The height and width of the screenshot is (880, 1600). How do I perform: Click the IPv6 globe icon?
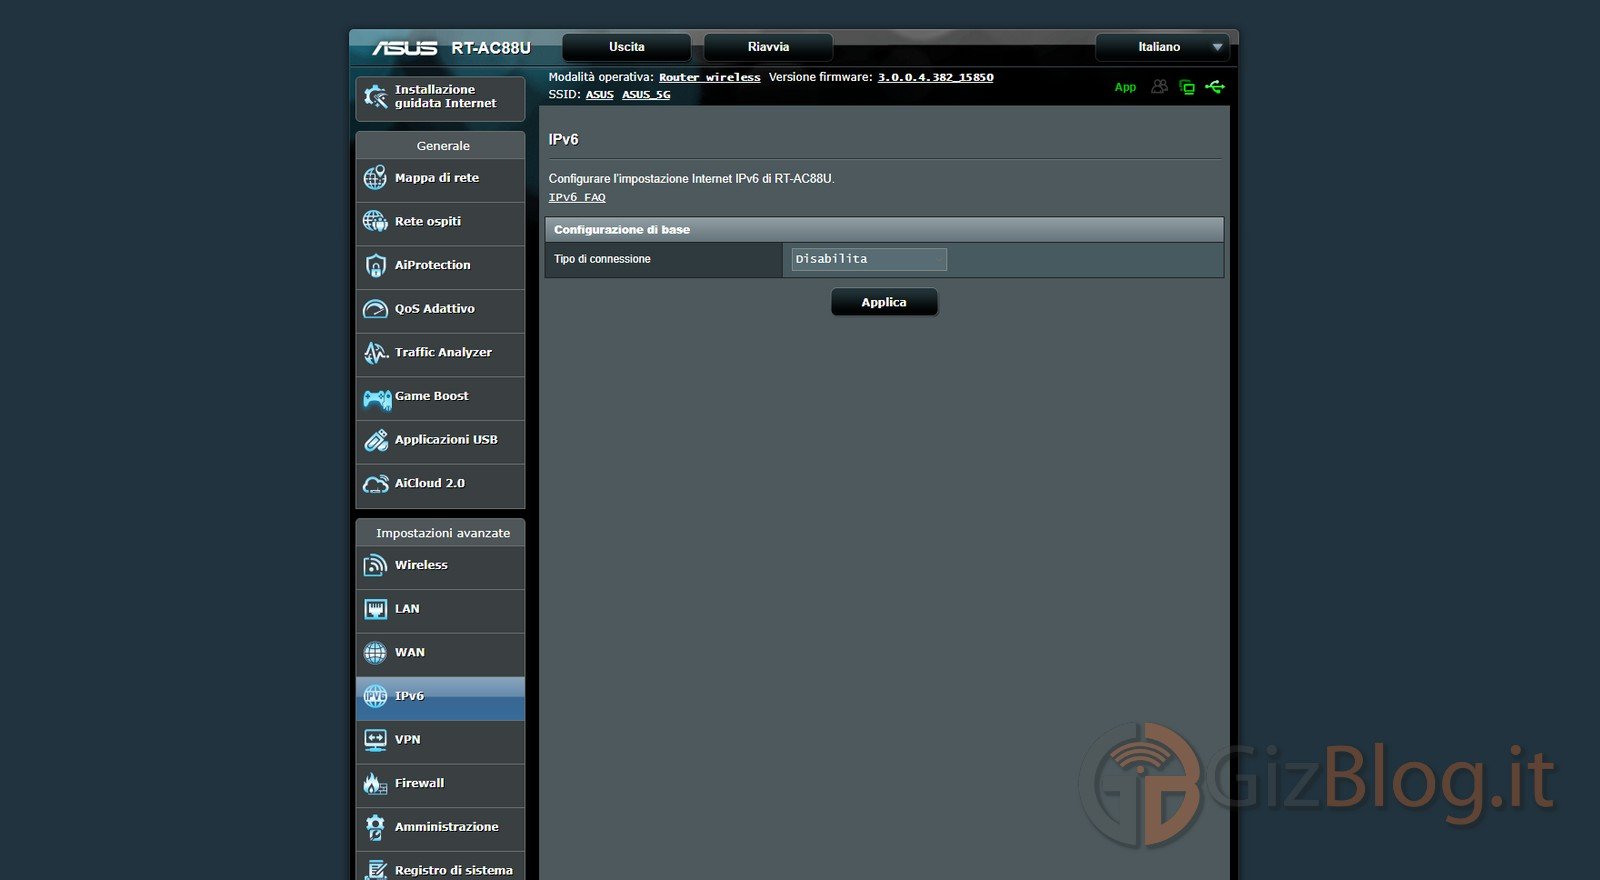(x=375, y=697)
